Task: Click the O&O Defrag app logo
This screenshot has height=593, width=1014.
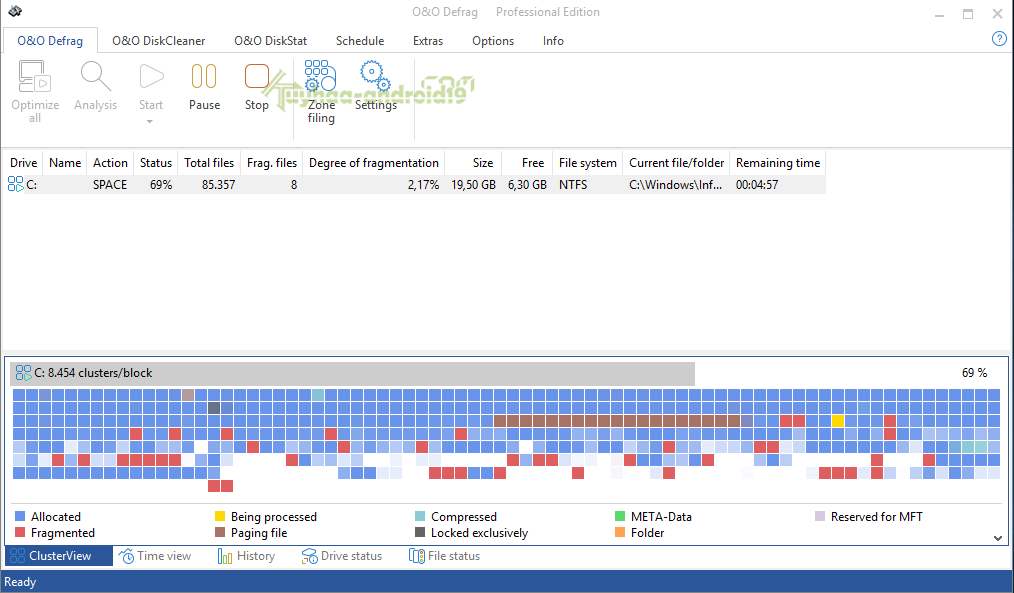Action: tap(15, 11)
